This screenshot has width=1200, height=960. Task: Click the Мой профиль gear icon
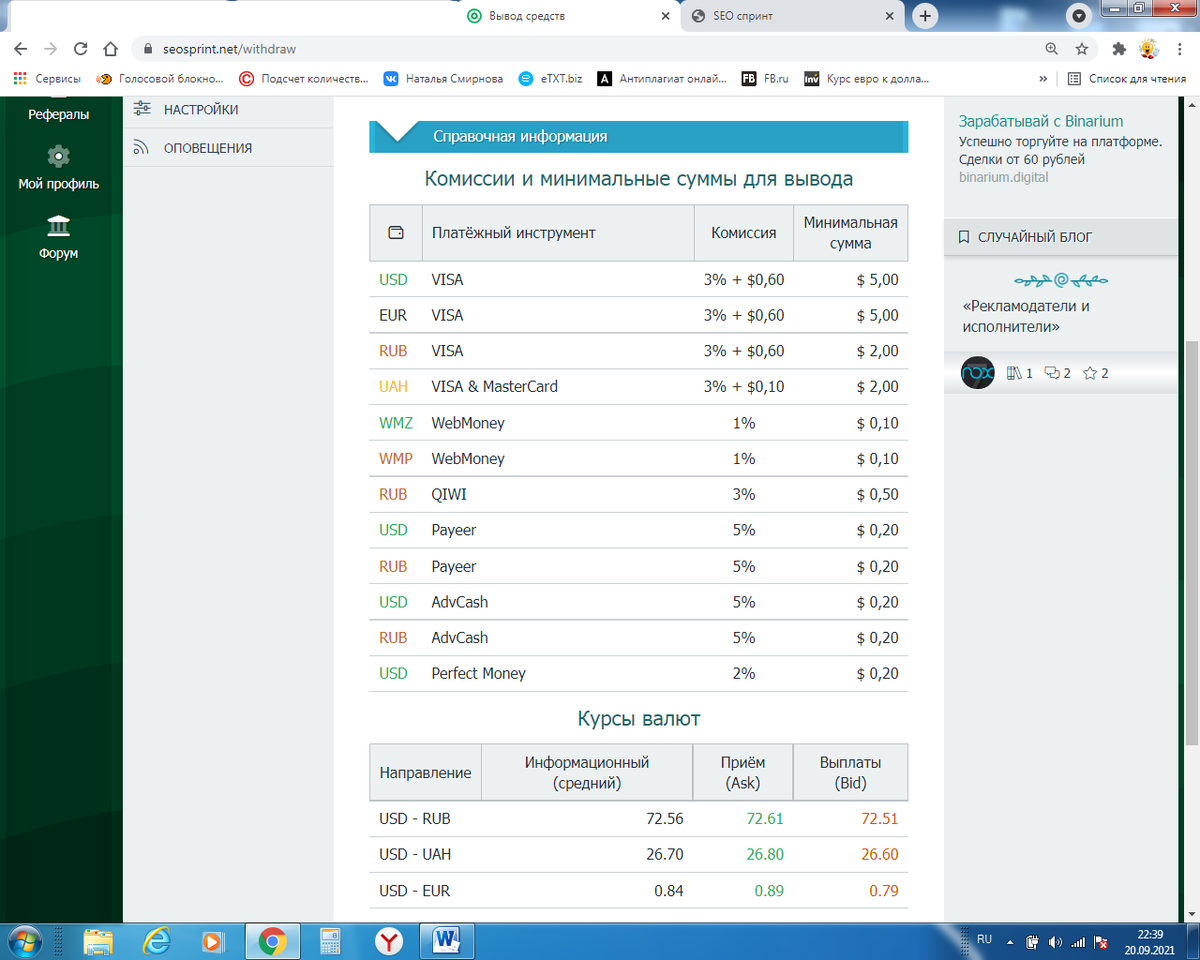[x=59, y=156]
